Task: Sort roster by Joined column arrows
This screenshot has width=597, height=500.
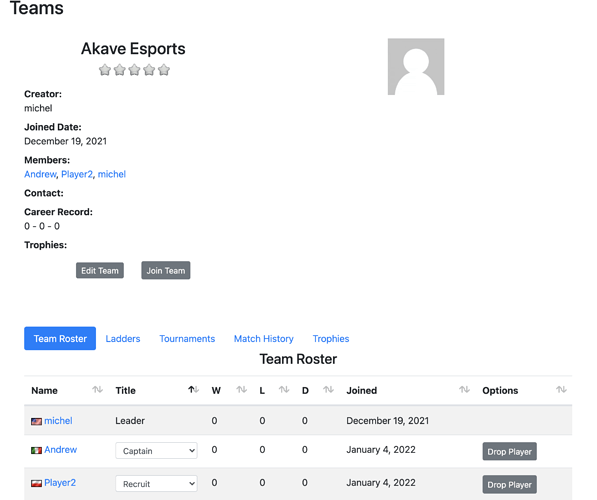Action: tap(464, 390)
